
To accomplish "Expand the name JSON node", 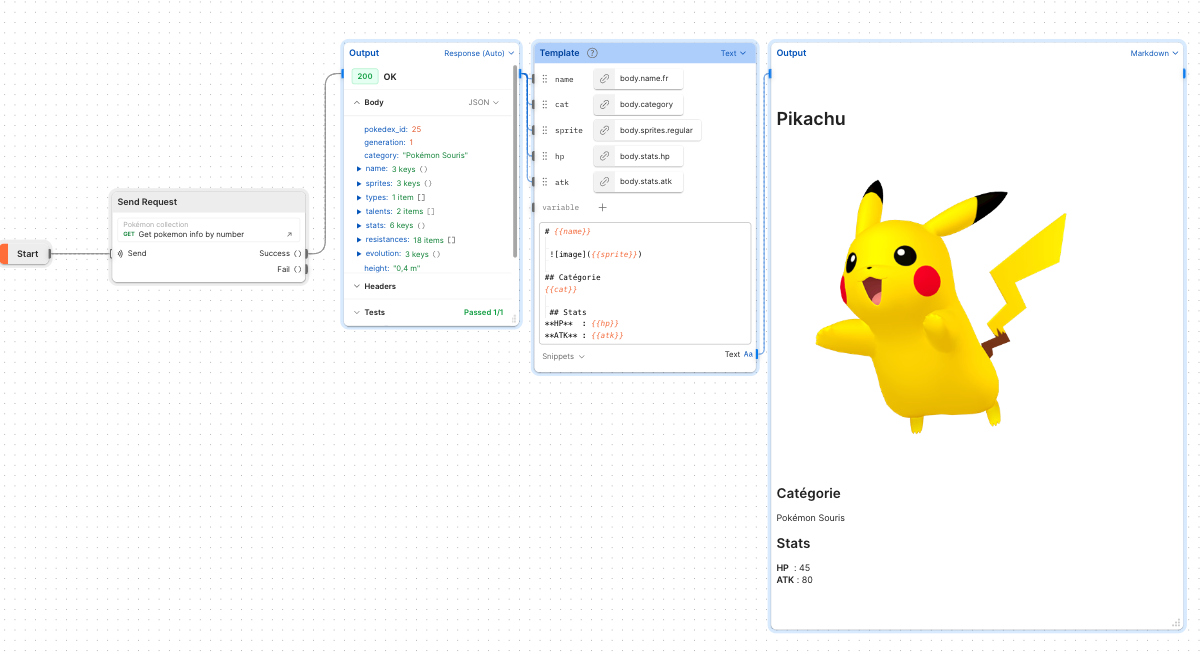I will point(358,169).
